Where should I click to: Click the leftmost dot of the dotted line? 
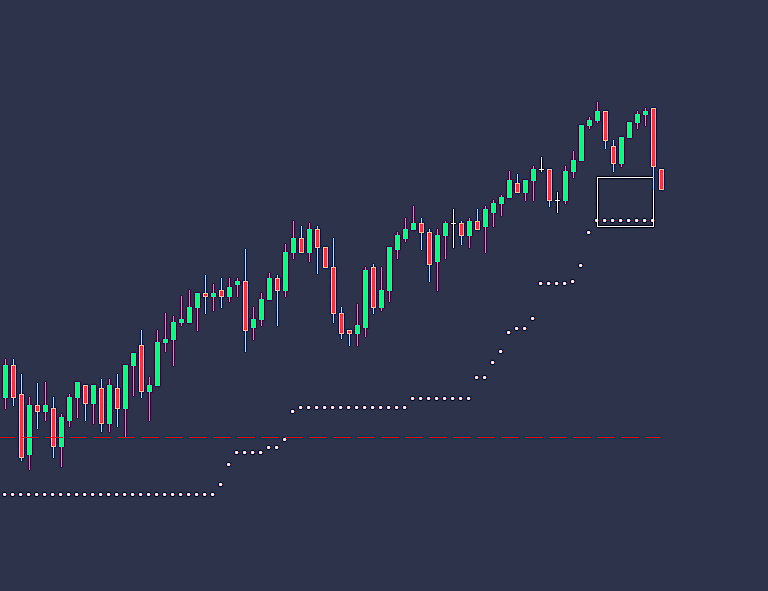pos(4,494)
